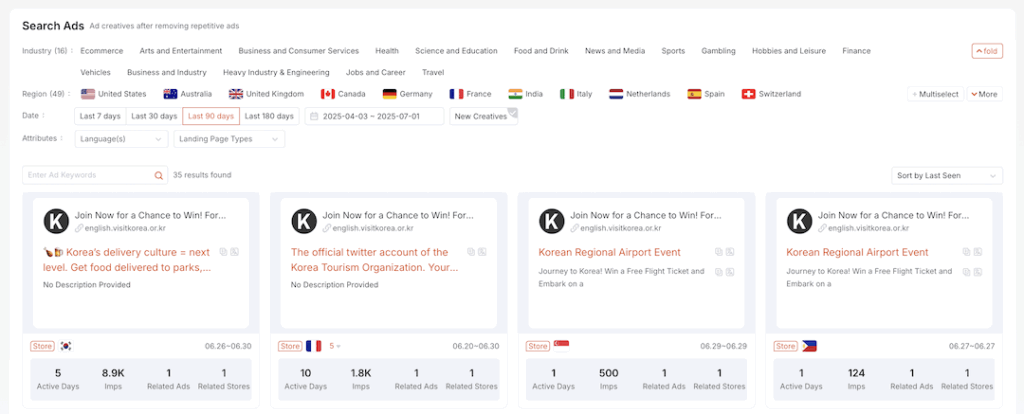Click image icon beside description in Philippines card
This screenshot has height=414, width=1024.
(x=978, y=272)
